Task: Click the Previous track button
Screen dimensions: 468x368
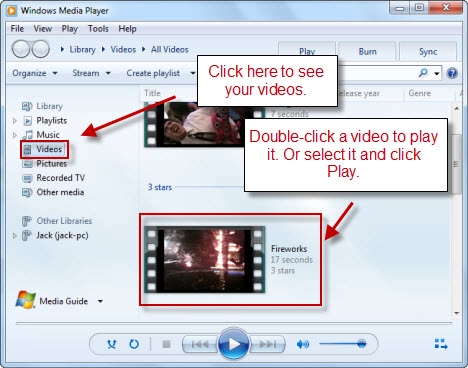Action: 200,344
